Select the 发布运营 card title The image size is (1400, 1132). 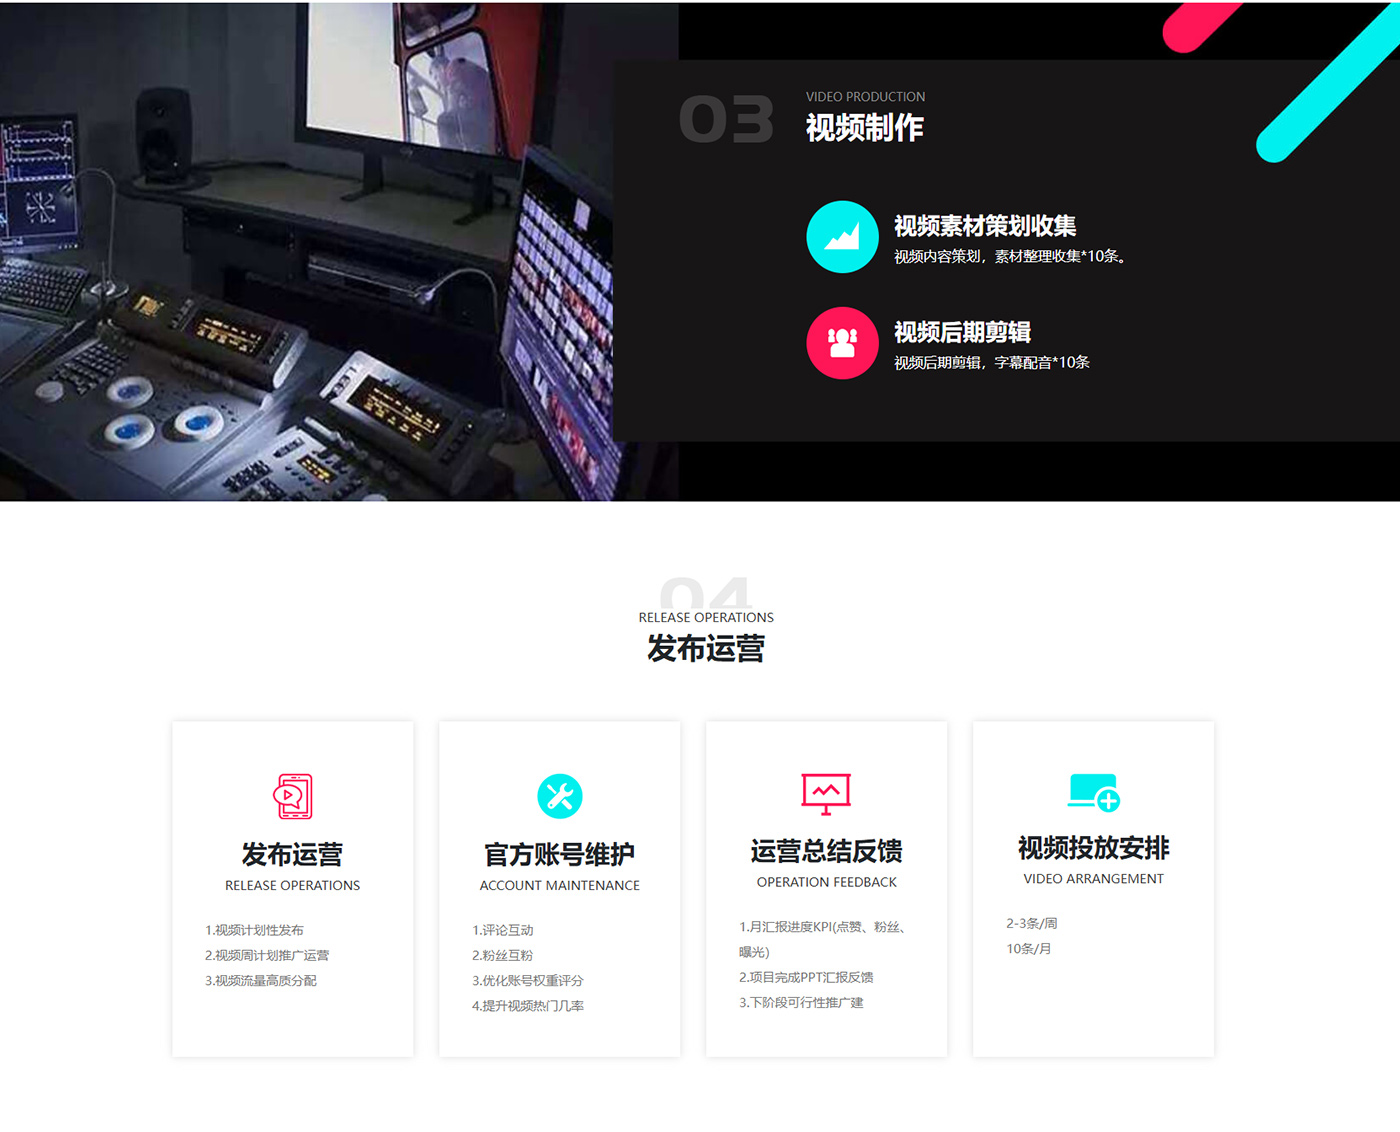pyautogui.click(x=293, y=855)
